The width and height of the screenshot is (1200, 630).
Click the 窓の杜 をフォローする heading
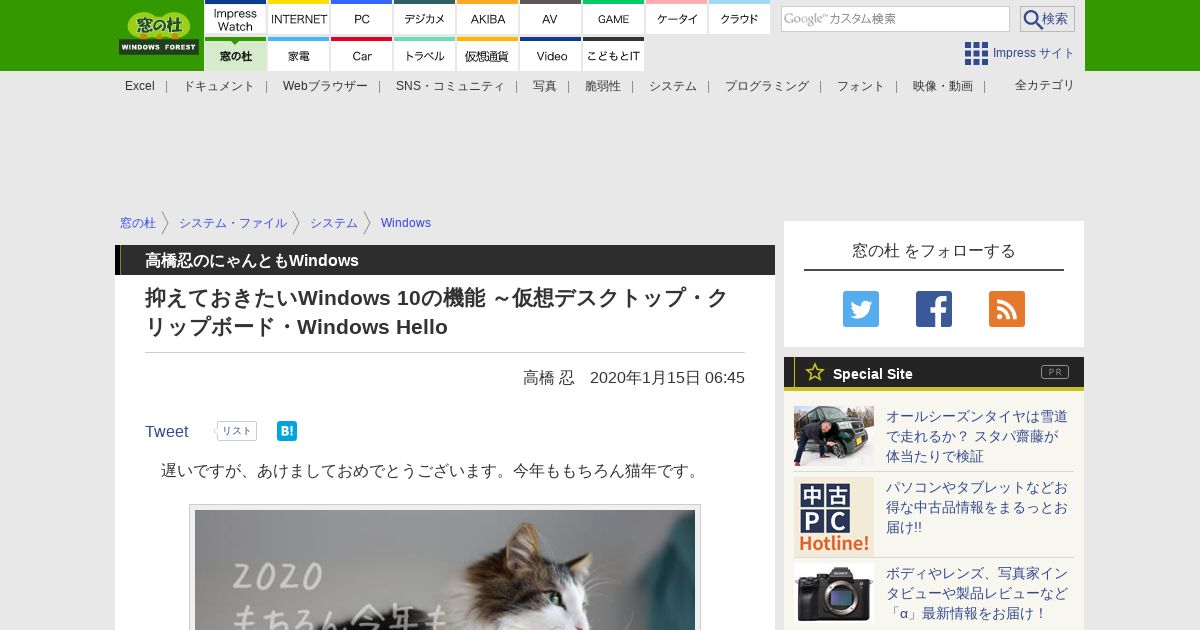pyautogui.click(x=934, y=250)
